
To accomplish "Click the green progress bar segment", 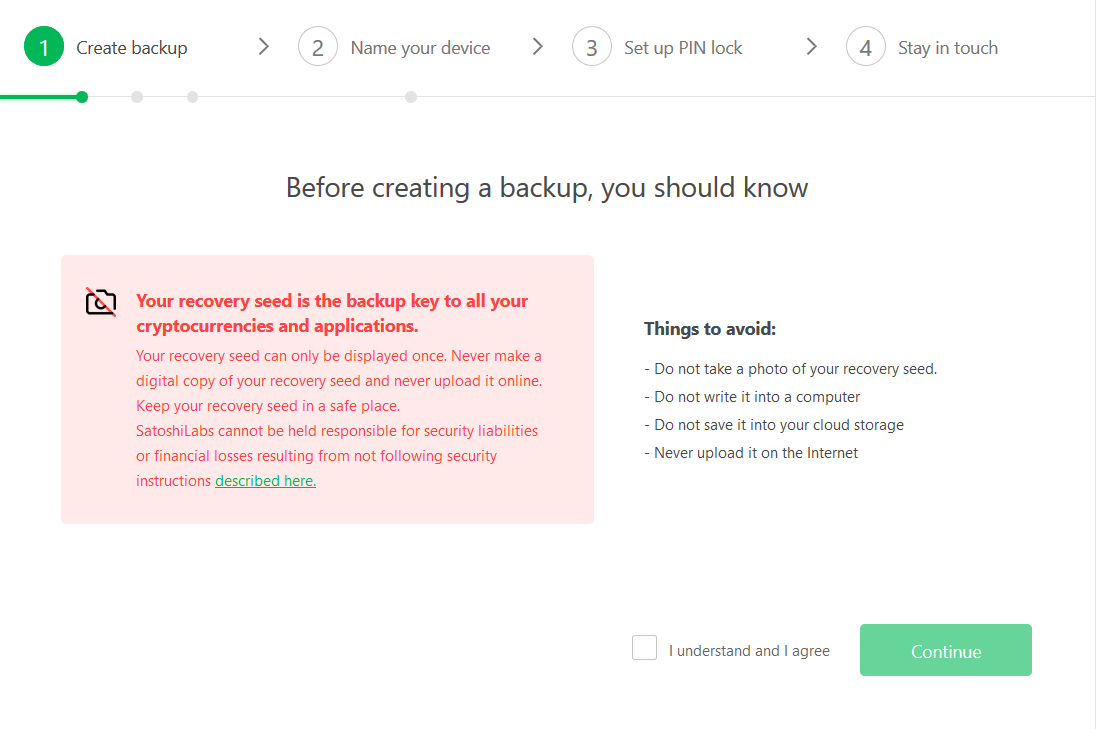I will (41, 97).
